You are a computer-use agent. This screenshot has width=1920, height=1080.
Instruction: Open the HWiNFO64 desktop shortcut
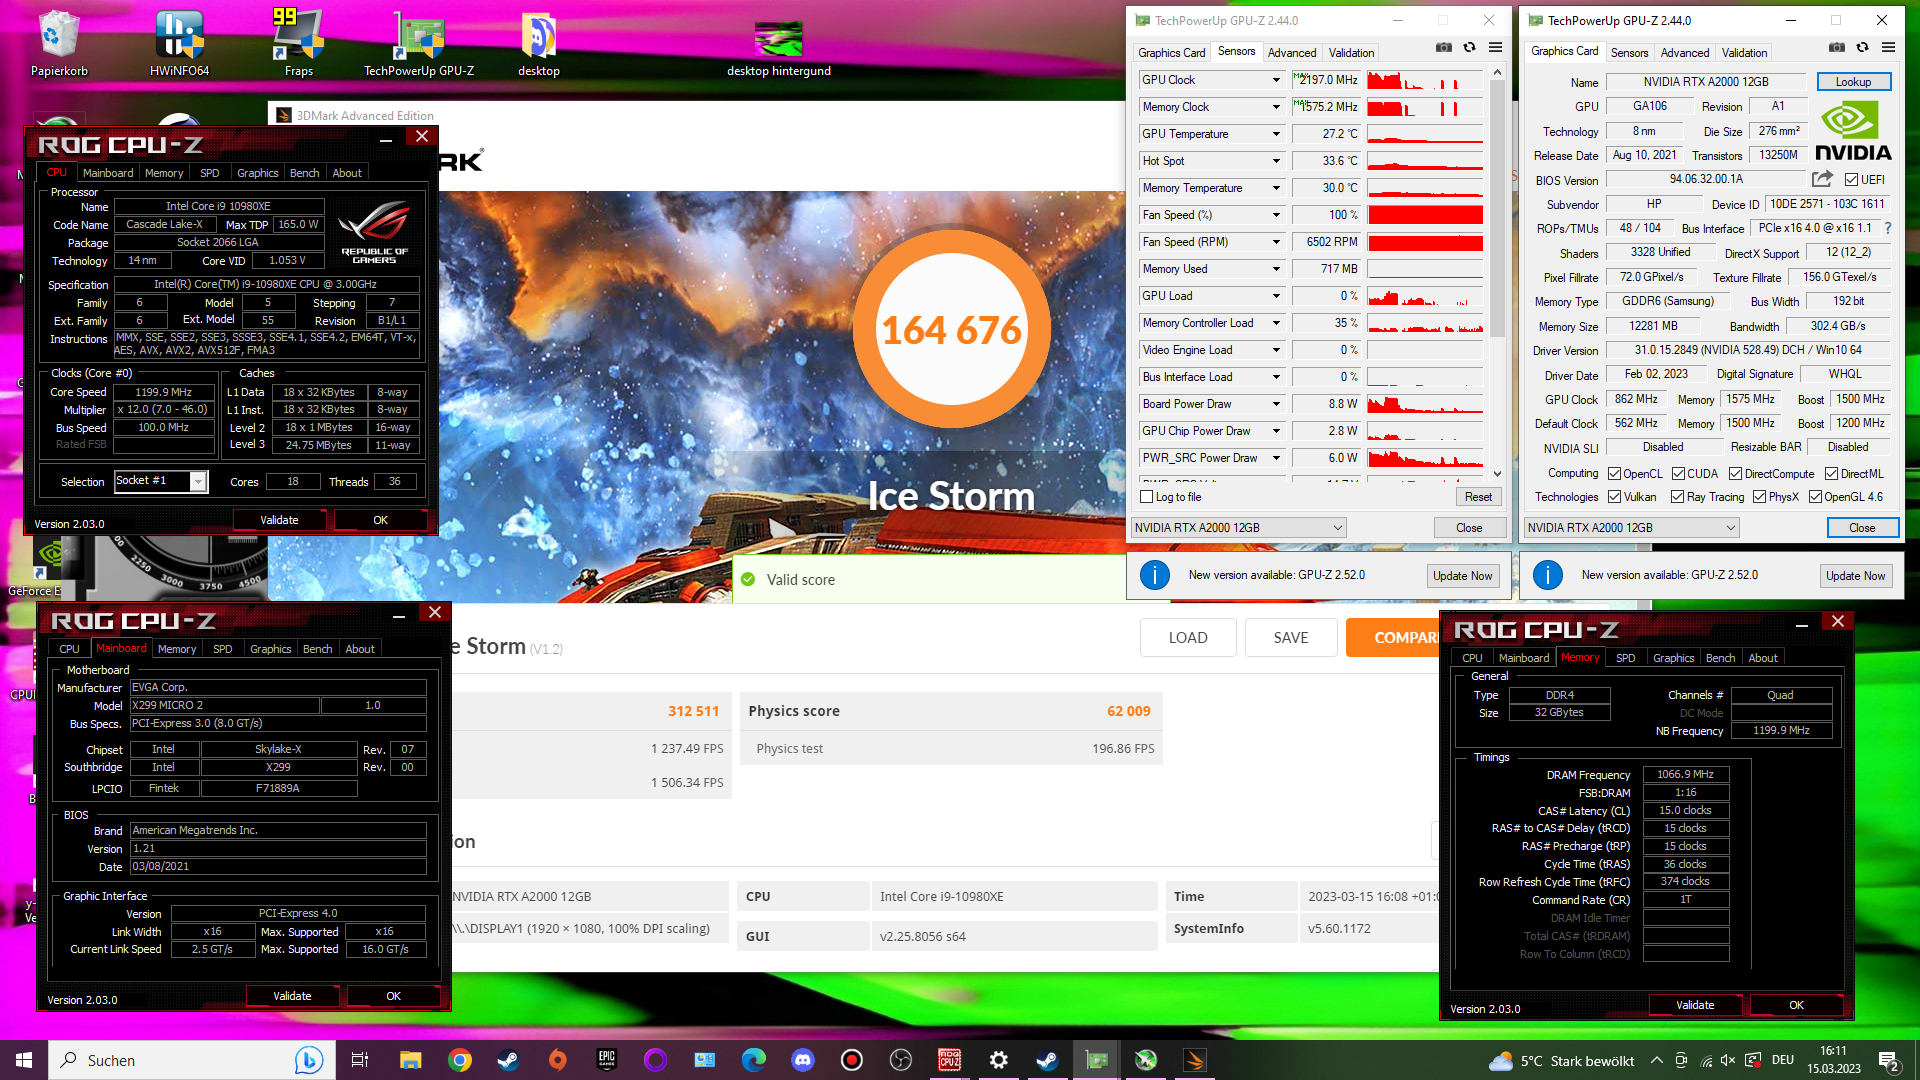[179, 44]
